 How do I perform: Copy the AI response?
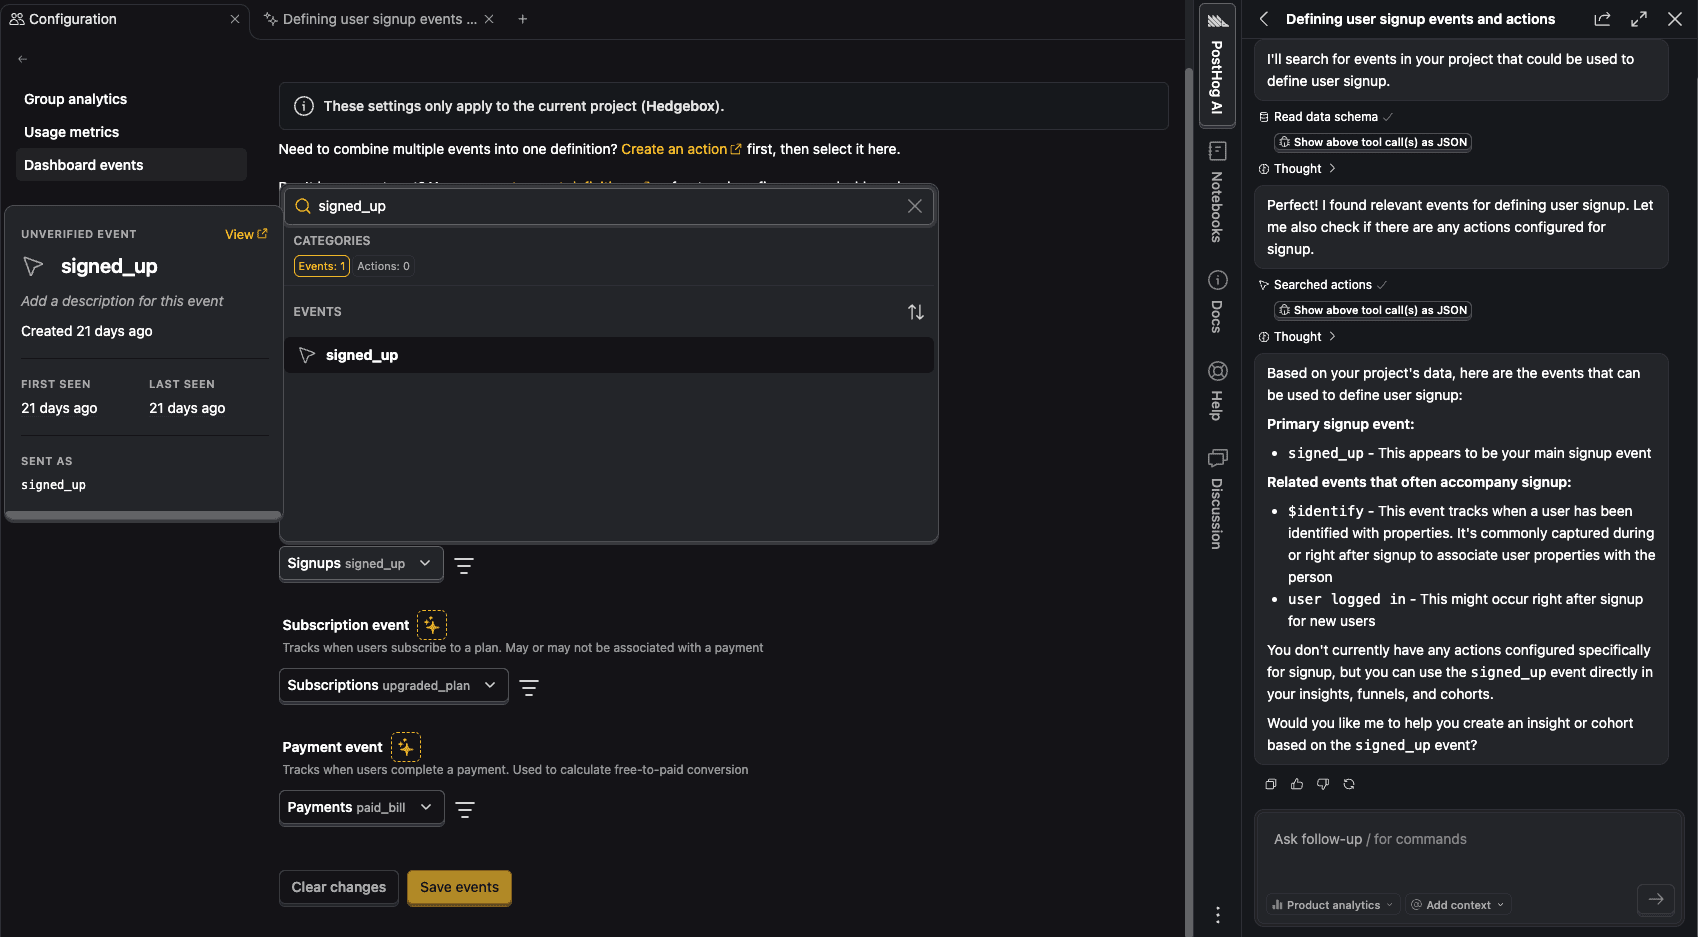coord(1271,784)
